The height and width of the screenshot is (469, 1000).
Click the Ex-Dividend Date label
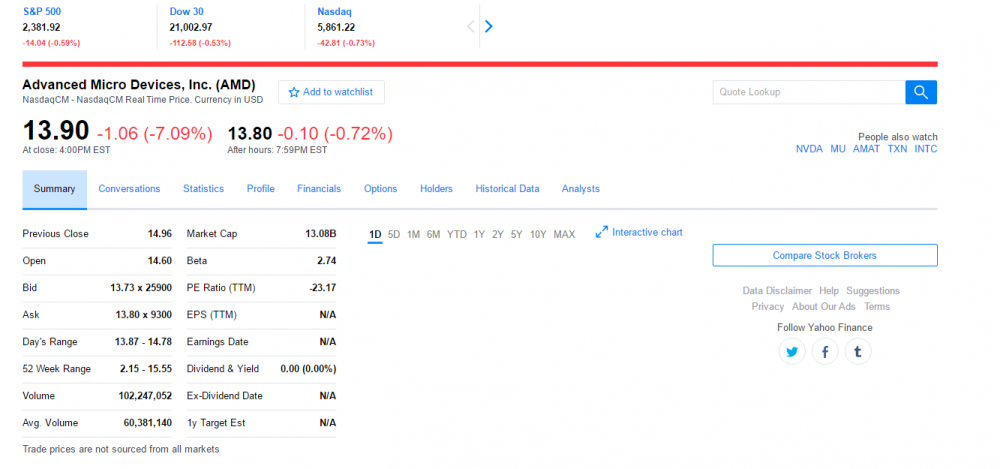pyautogui.click(x=224, y=396)
